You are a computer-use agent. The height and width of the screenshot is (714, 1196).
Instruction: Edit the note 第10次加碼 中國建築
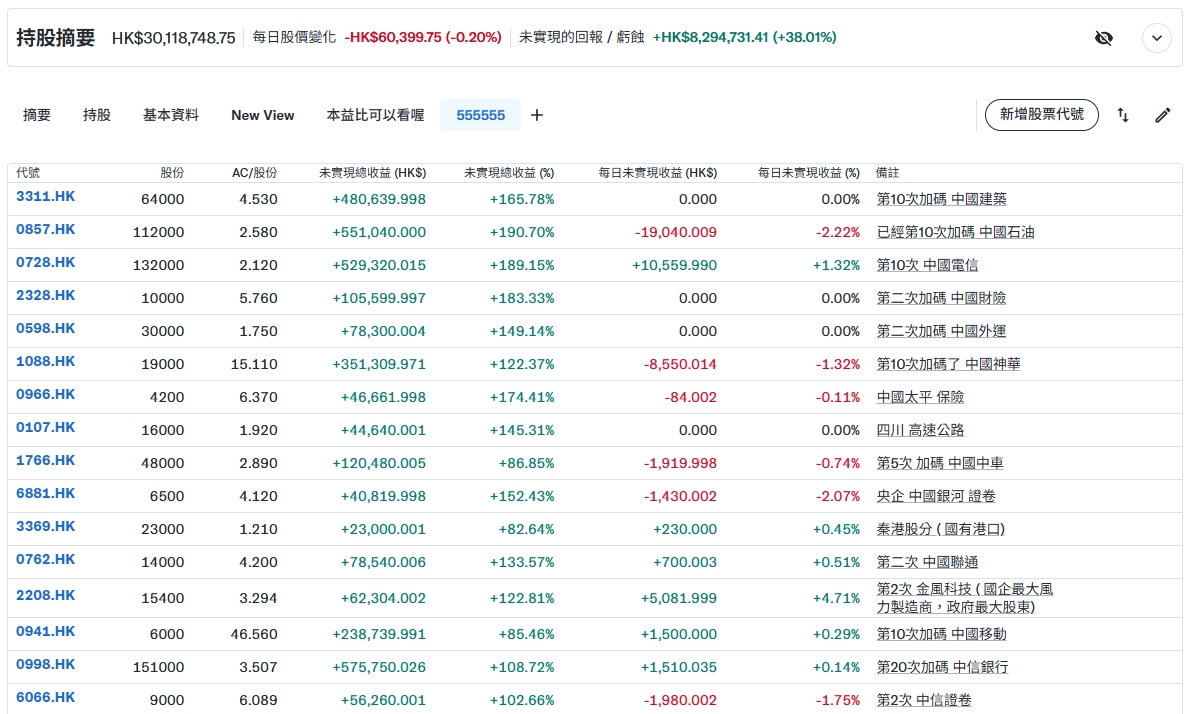click(x=941, y=199)
